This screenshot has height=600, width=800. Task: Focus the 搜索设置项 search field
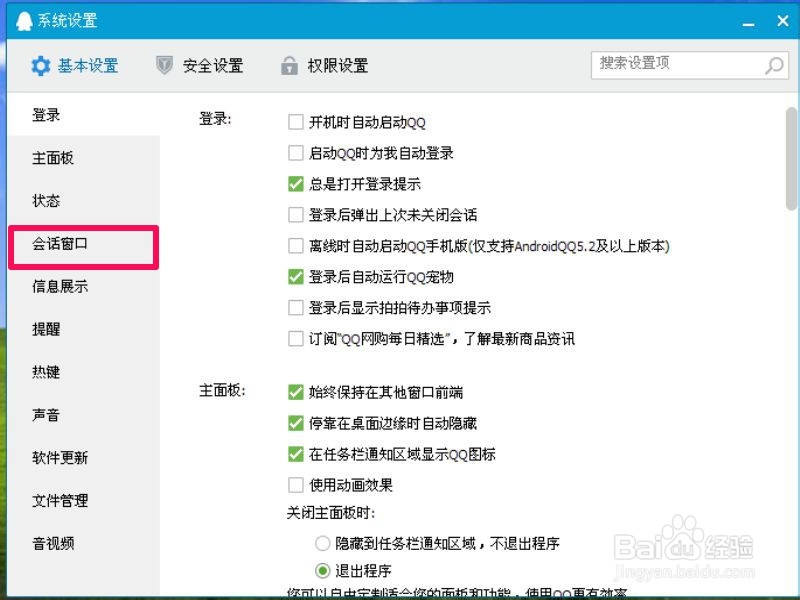(690, 65)
